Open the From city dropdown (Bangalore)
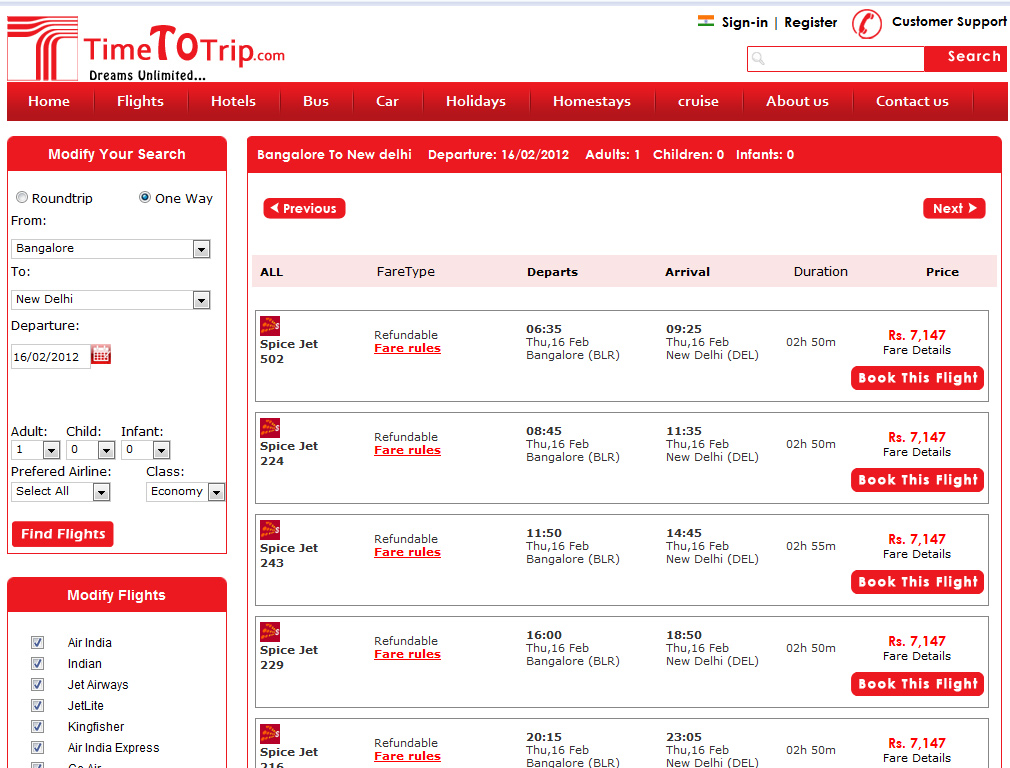The height and width of the screenshot is (768, 1010). (111, 249)
